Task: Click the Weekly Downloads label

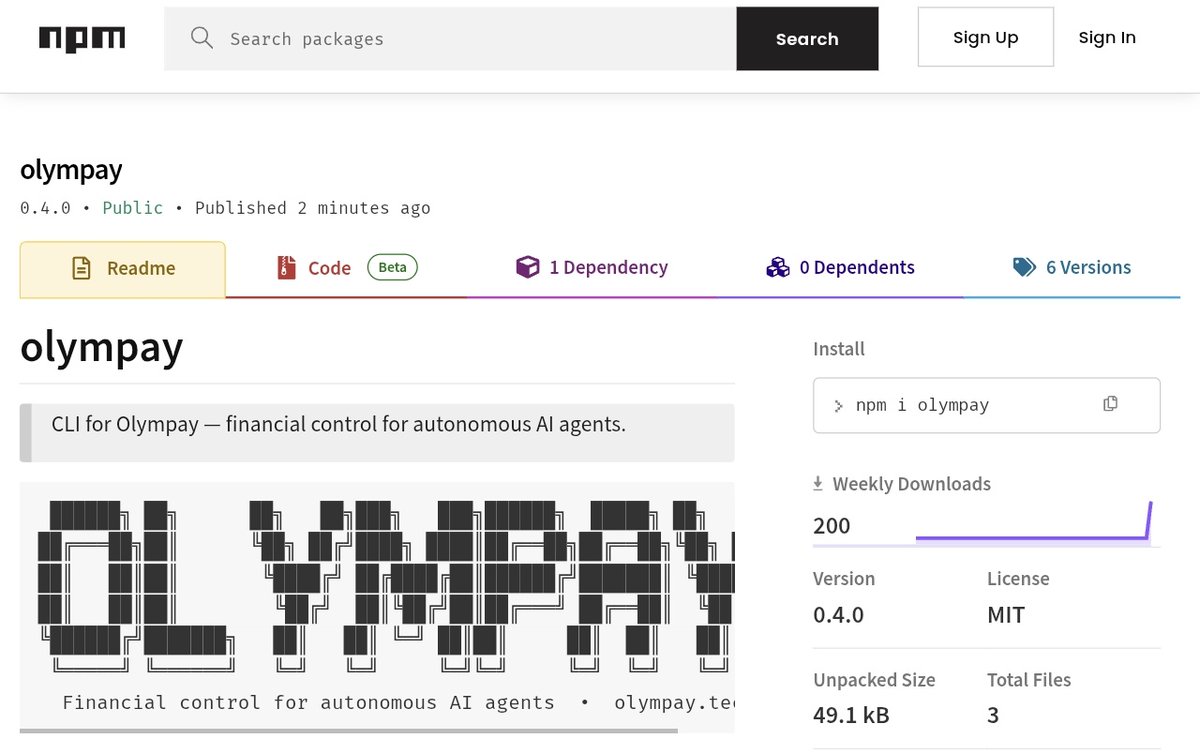Action: [x=911, y=484]
